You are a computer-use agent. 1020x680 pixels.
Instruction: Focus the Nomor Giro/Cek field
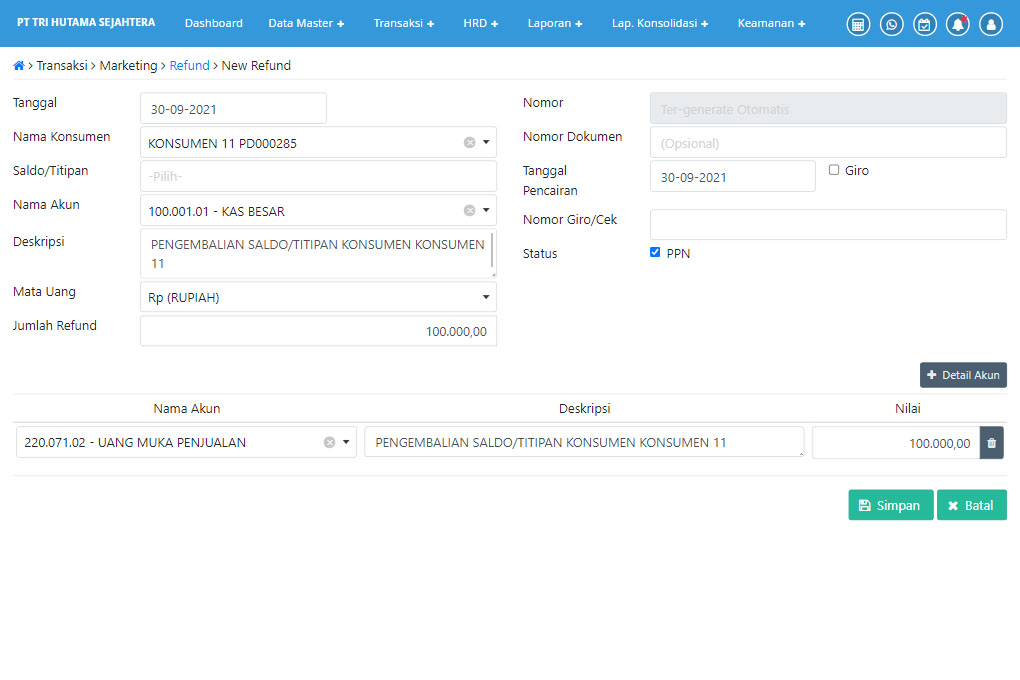coord(828,224)
